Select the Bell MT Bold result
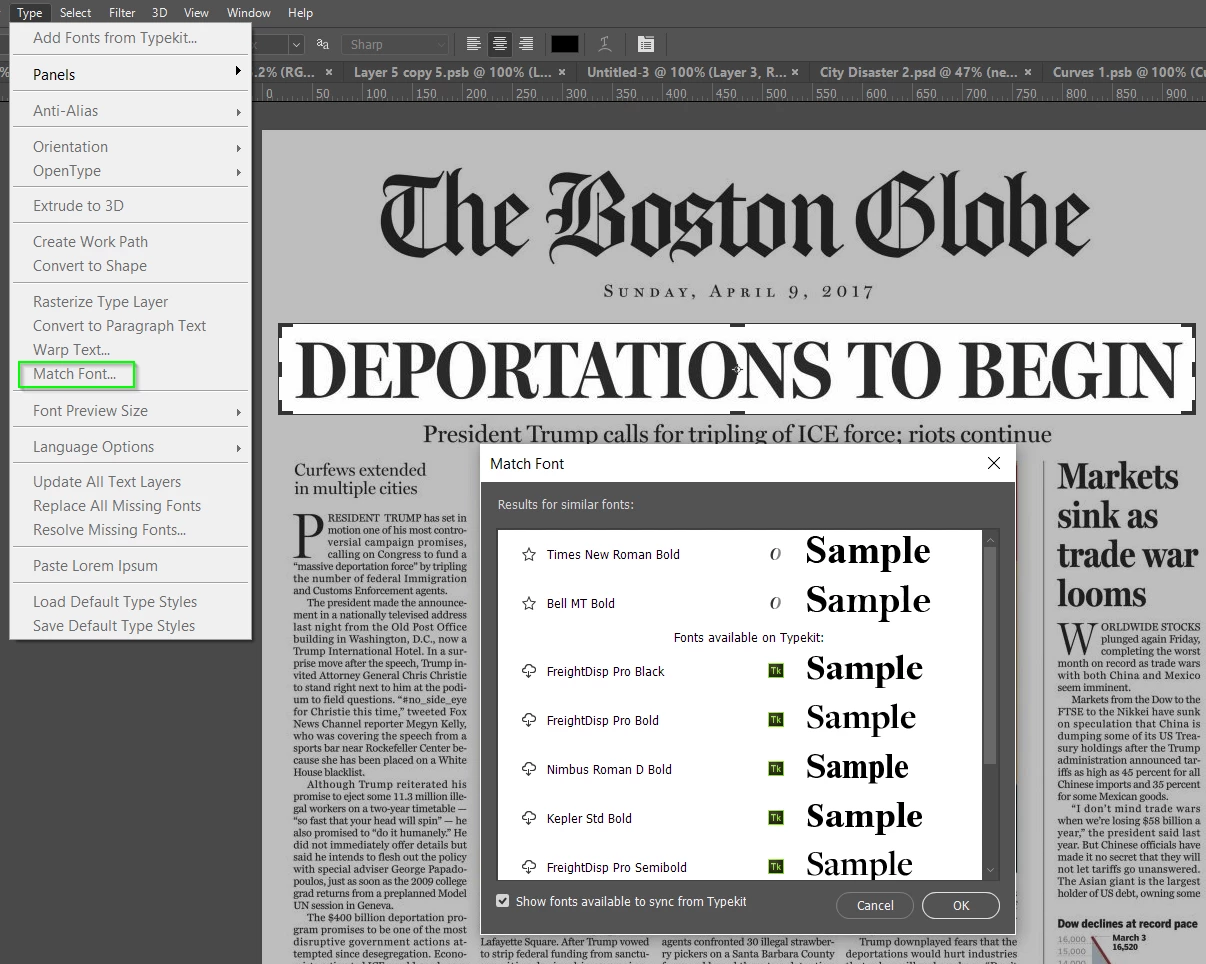Image resolution: width=1206 pixels, height=964 pixels. (740, 603)
